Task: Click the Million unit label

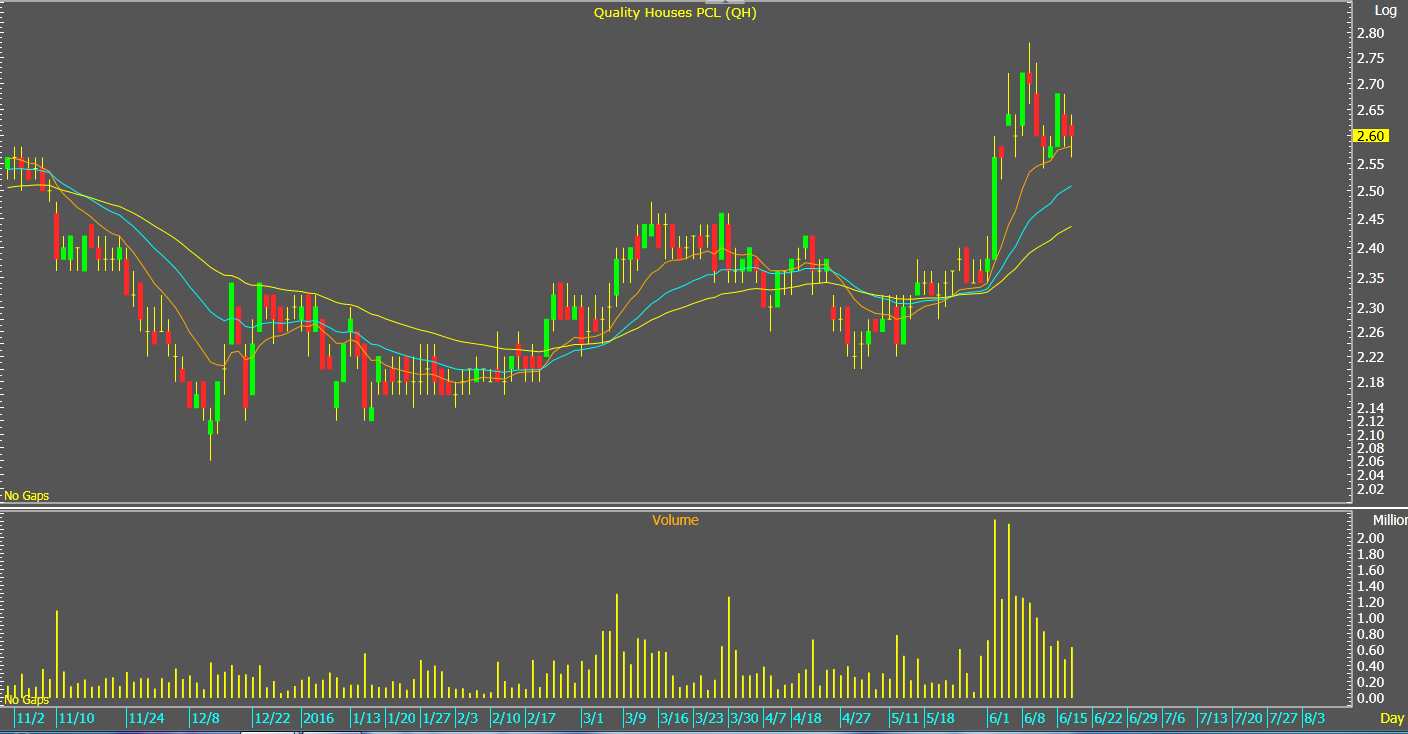Action: tap(1389, 520)
